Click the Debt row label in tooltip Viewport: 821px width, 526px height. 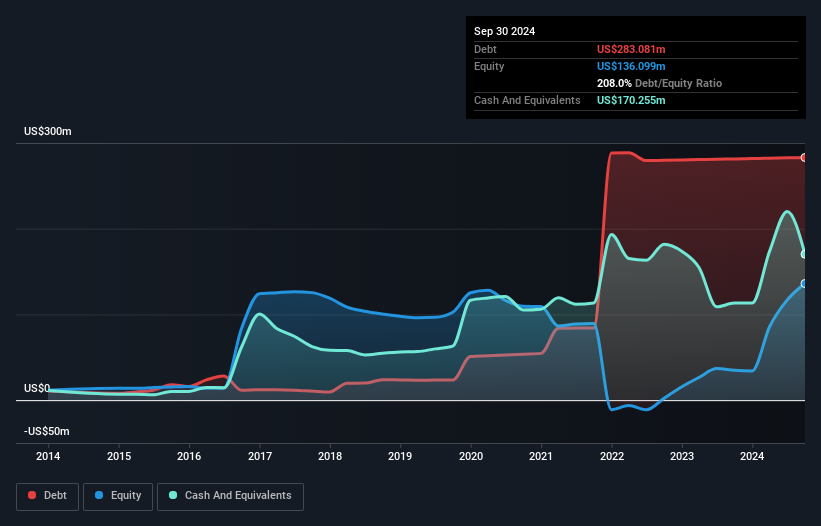point(485,49)
